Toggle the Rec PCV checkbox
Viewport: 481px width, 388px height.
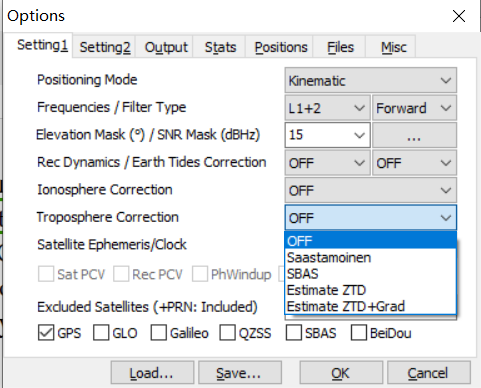(121, 274)
